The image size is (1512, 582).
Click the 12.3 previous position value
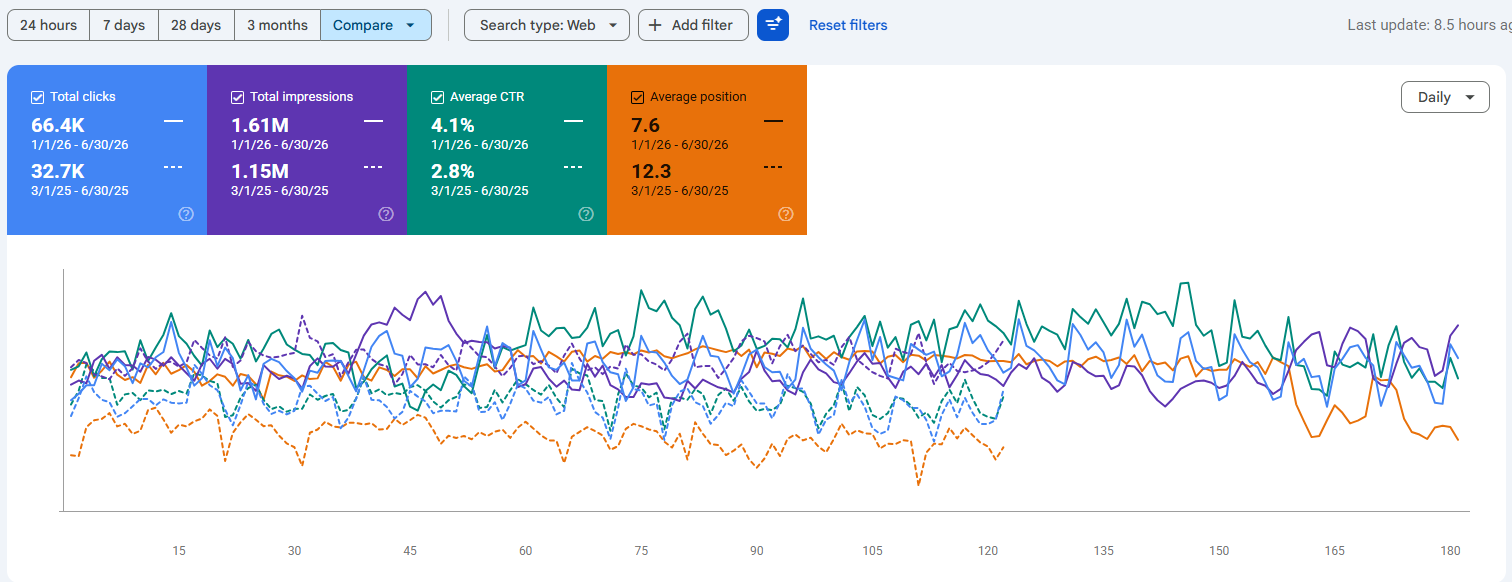point(650,171)
